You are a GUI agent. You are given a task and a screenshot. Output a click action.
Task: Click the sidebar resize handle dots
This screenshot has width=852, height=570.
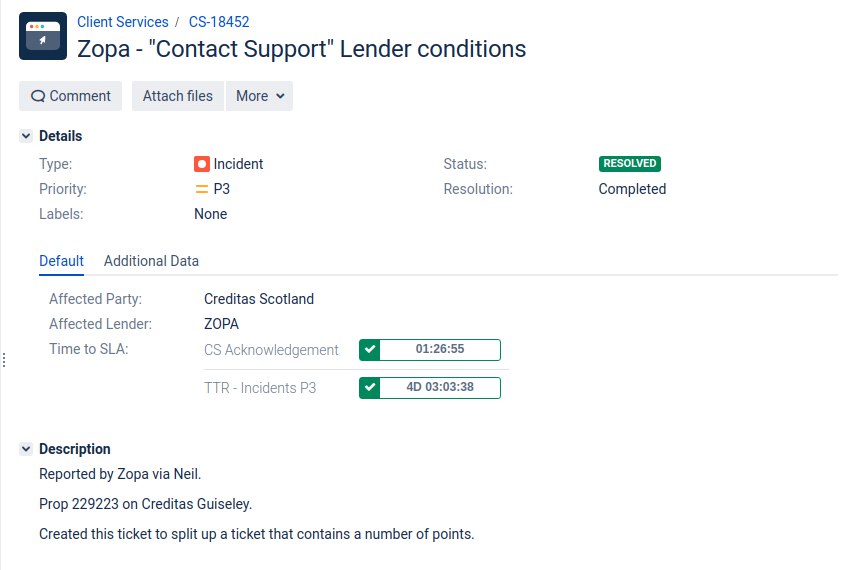pyautogui.click(x=4, y=360)
